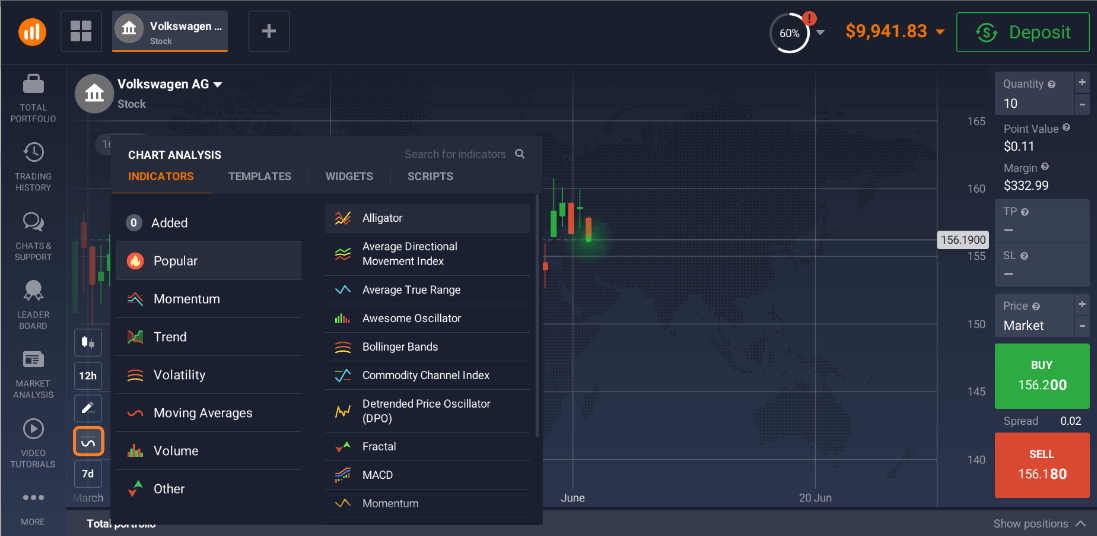Screen dimensions: 1097x536
Task: Click the Deposit button
Action: [1021, 32]
